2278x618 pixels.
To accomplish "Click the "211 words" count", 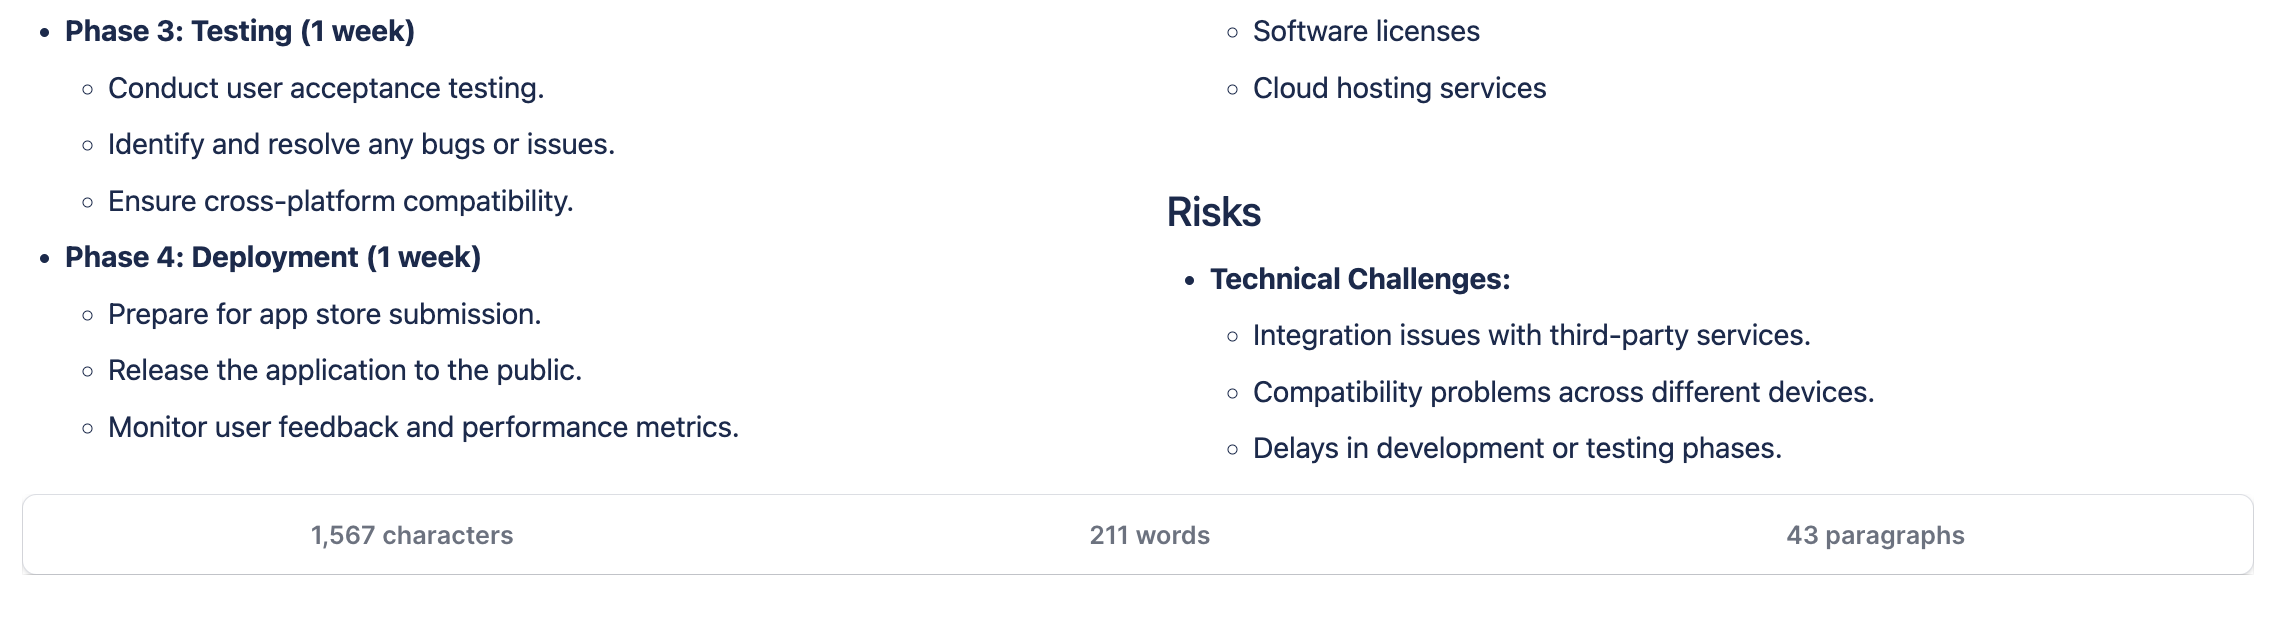I will pyautogui.click(x=1149, y=535).
